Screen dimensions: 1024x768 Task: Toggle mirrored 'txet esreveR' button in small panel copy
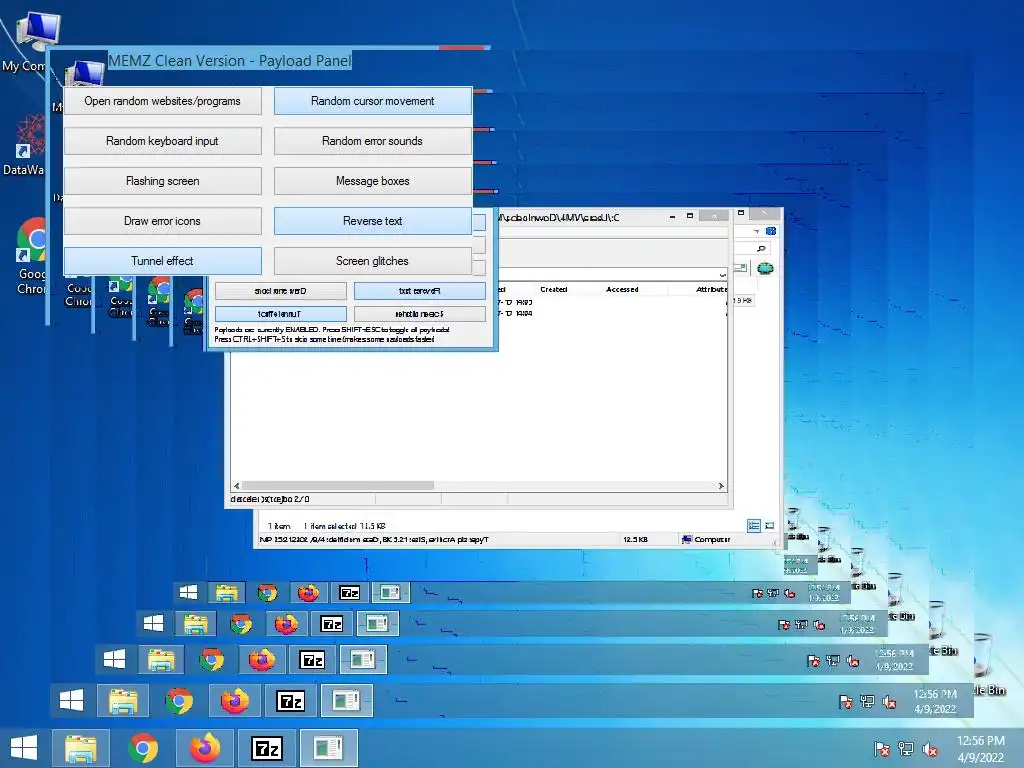tap(420, 291)
